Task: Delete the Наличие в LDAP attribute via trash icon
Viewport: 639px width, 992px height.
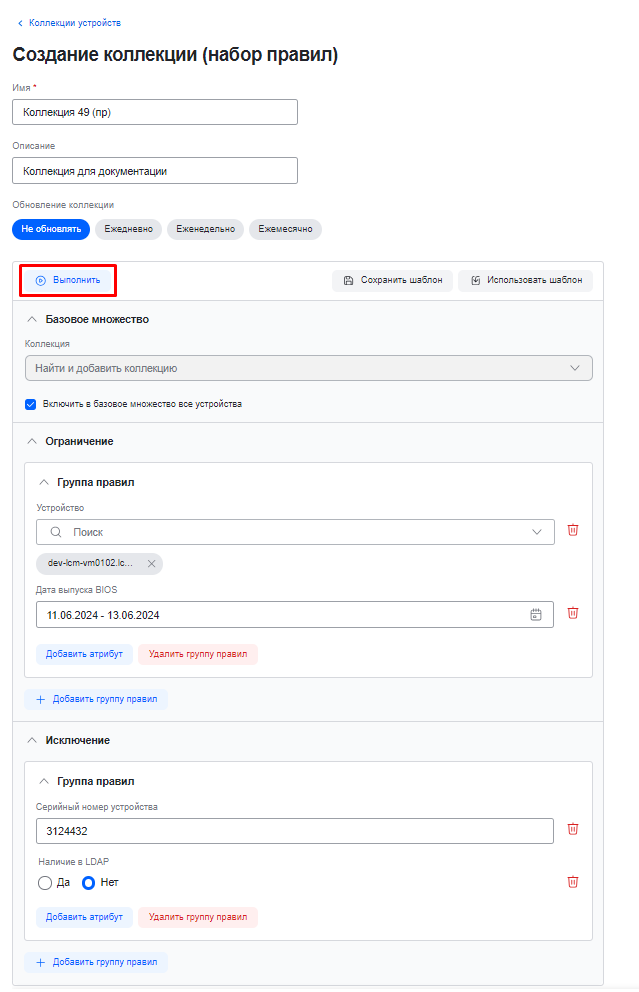Action: click(573, 881)
